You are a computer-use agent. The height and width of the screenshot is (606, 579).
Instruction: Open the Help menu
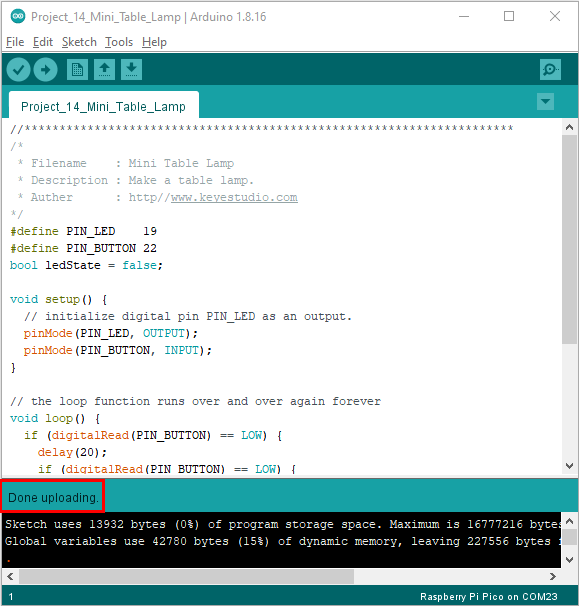[x=154, y=42]
